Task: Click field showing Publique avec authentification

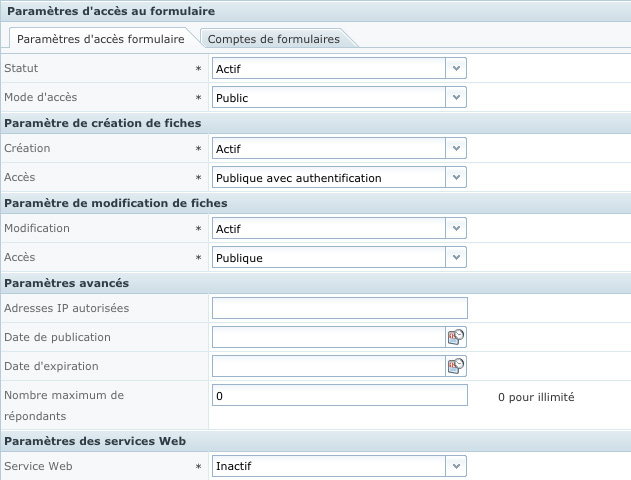Action: (x=328, y=178)
